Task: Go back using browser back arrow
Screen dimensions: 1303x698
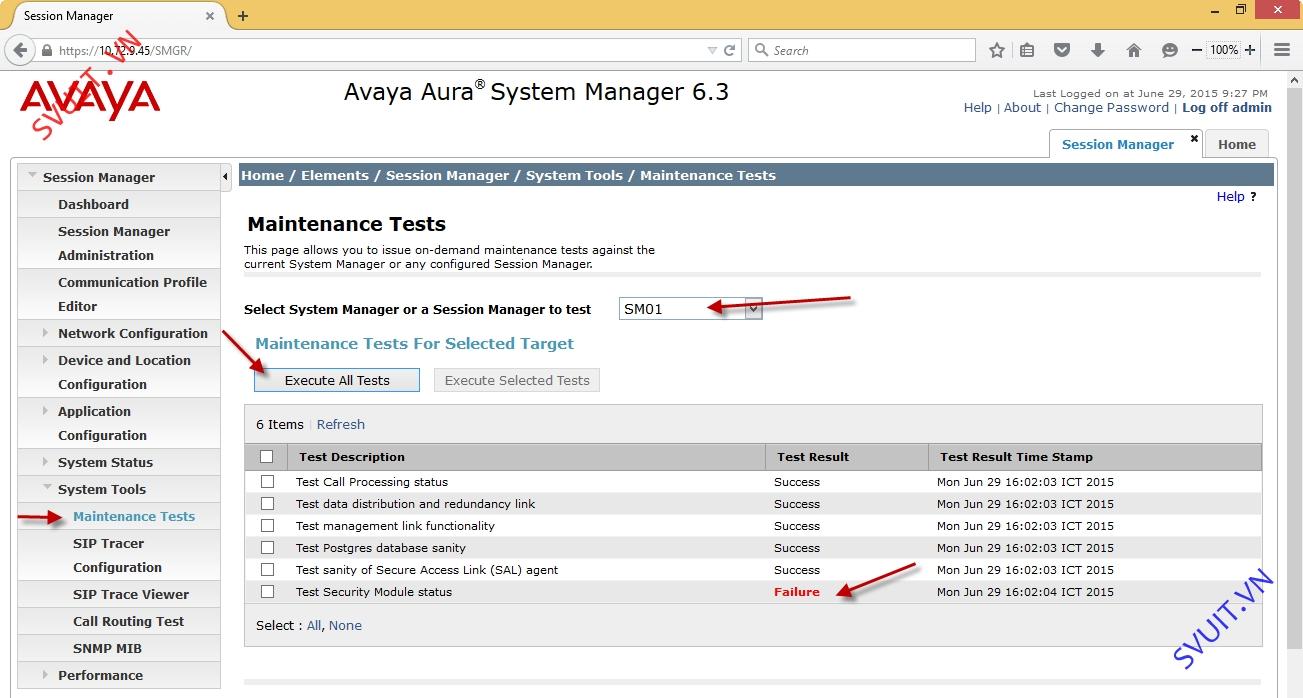Action: (x=20, y=50)
